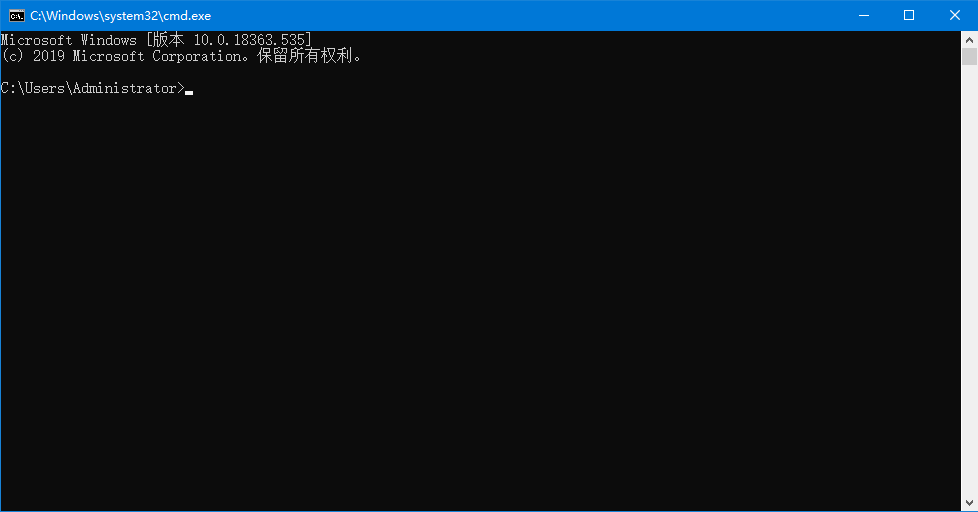Image resolution: width=978 pixels, height=512 pixels.
Task: Open the cmd.exe system menu icon
Action: pyautogui.click(x=17, y=16)
